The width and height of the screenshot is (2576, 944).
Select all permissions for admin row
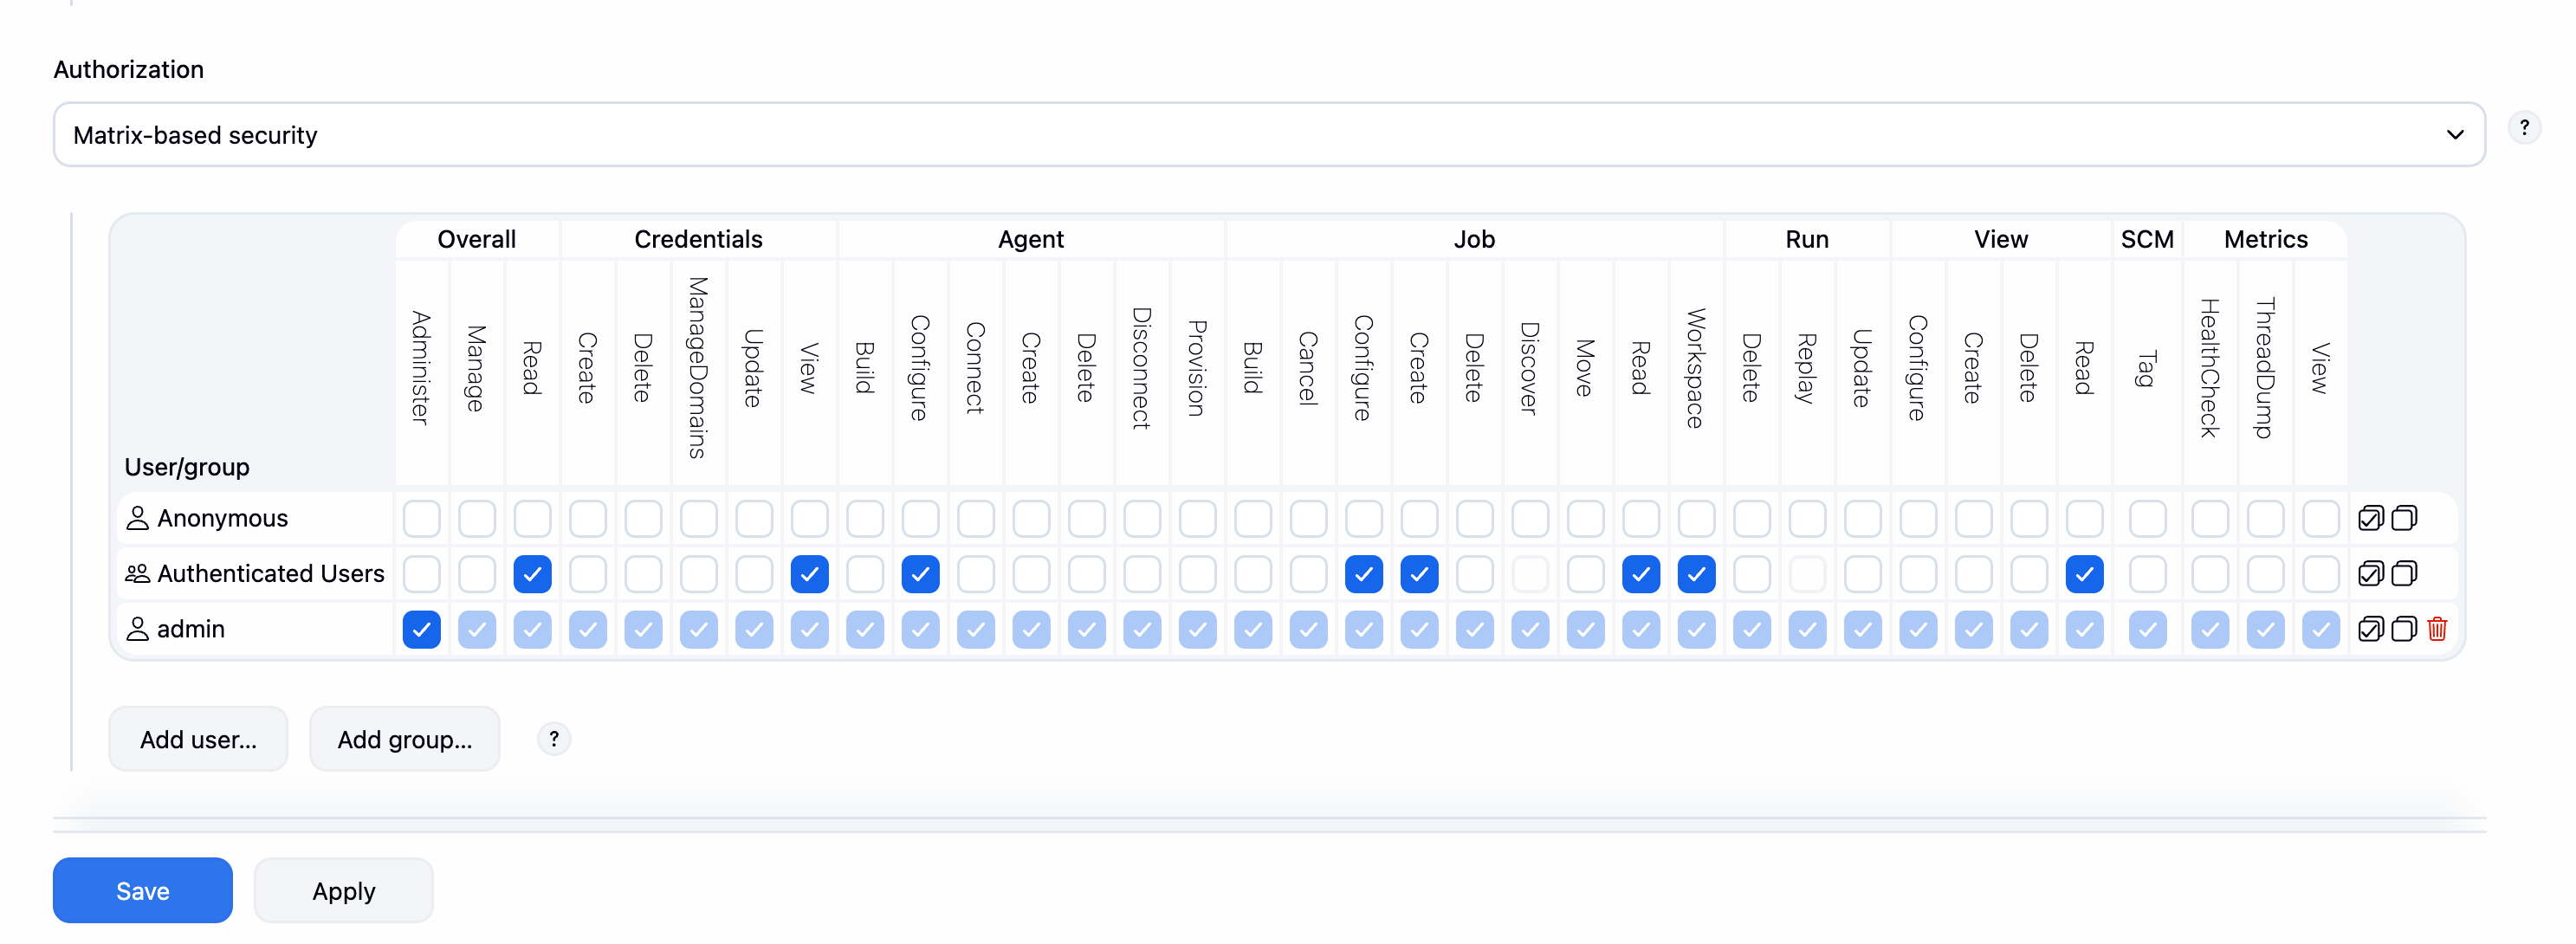click(2370, 629)
